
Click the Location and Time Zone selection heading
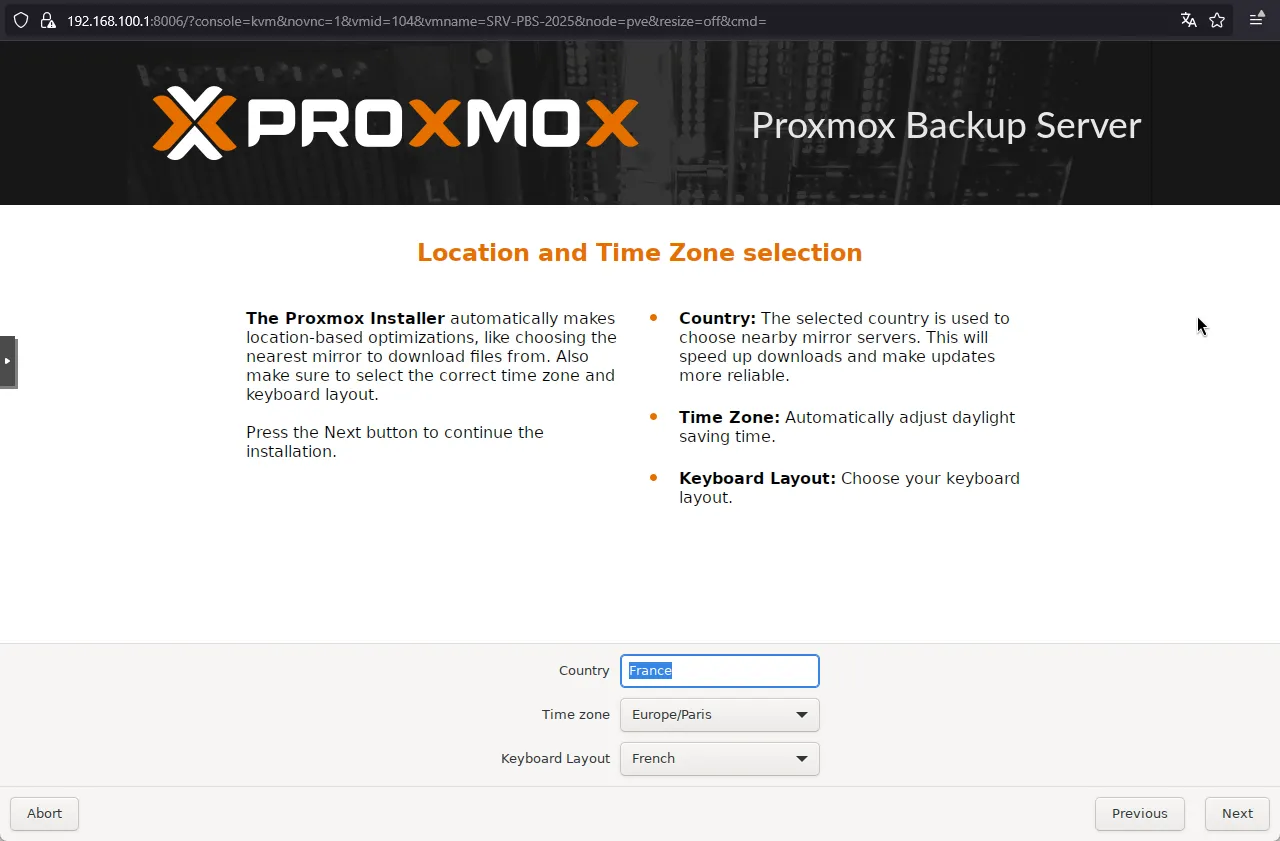point(640,253)
